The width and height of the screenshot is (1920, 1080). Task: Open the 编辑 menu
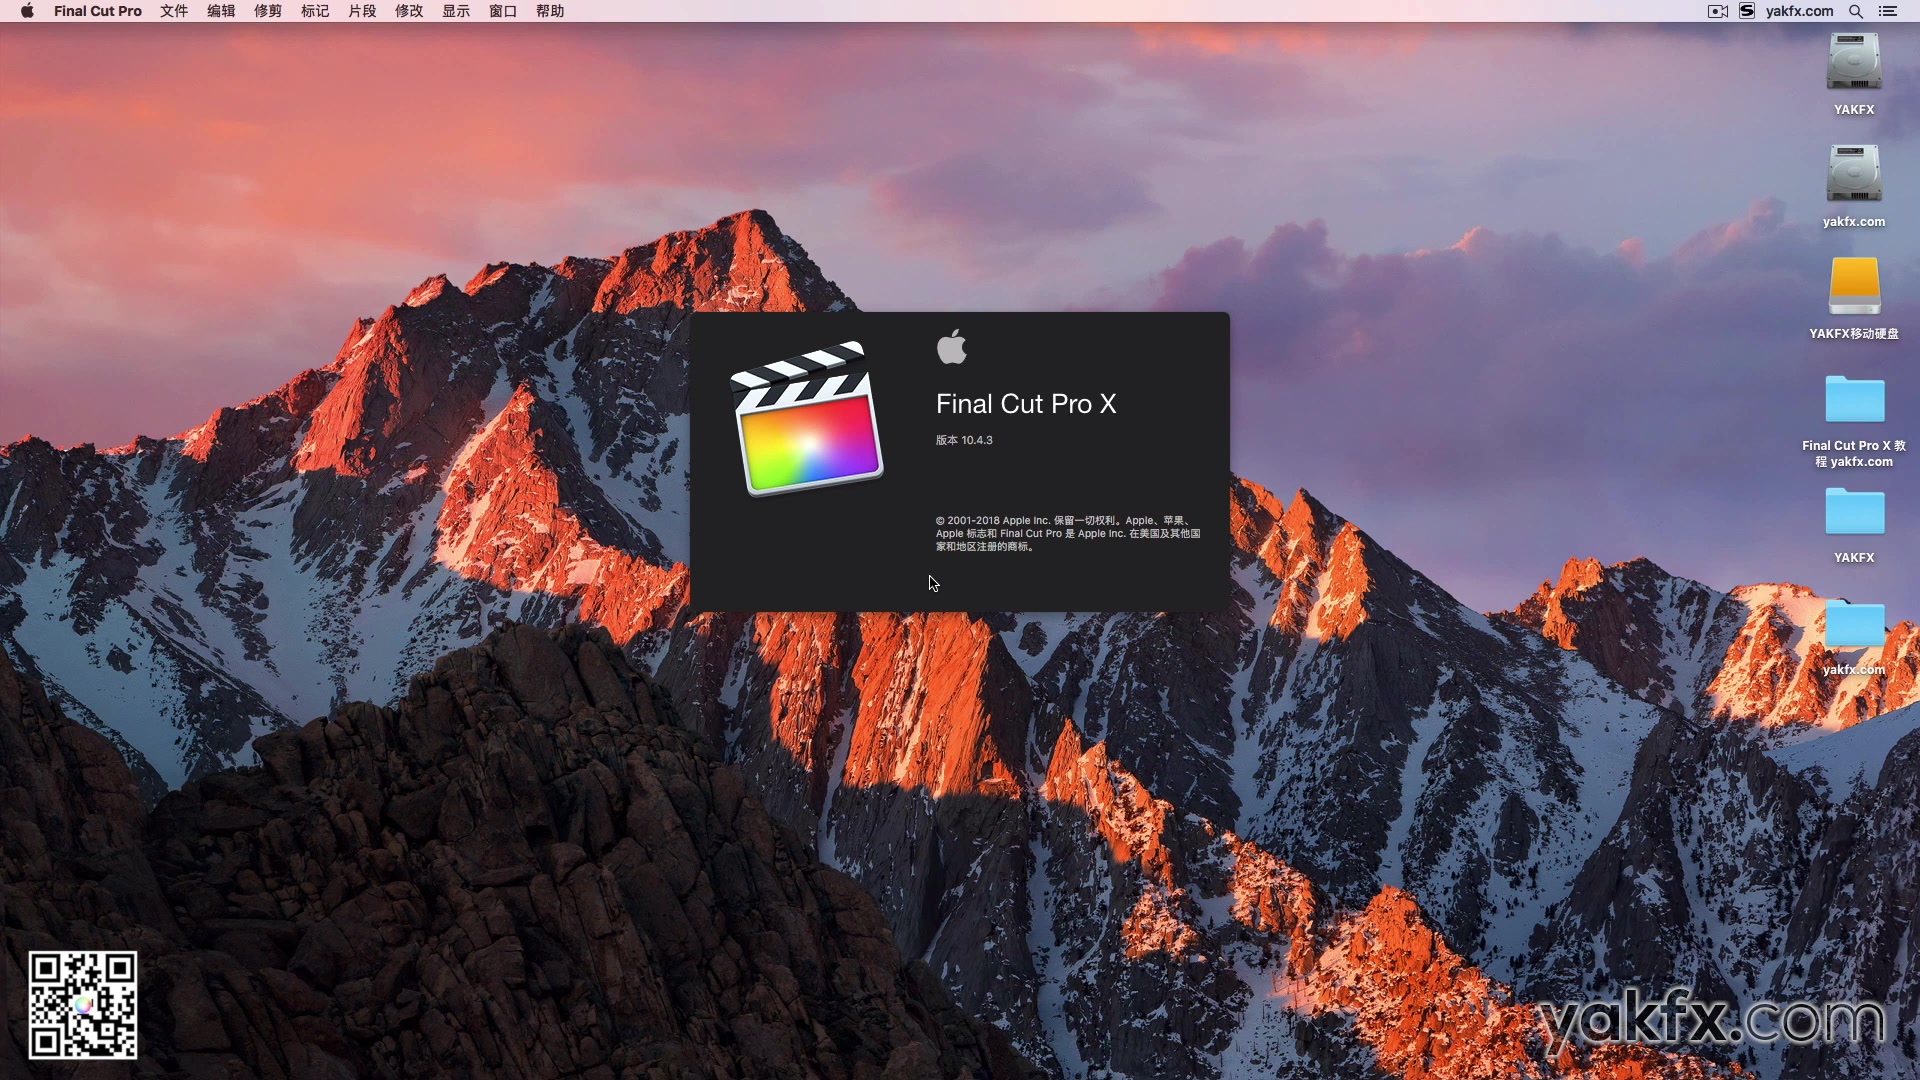pos(221,11)
